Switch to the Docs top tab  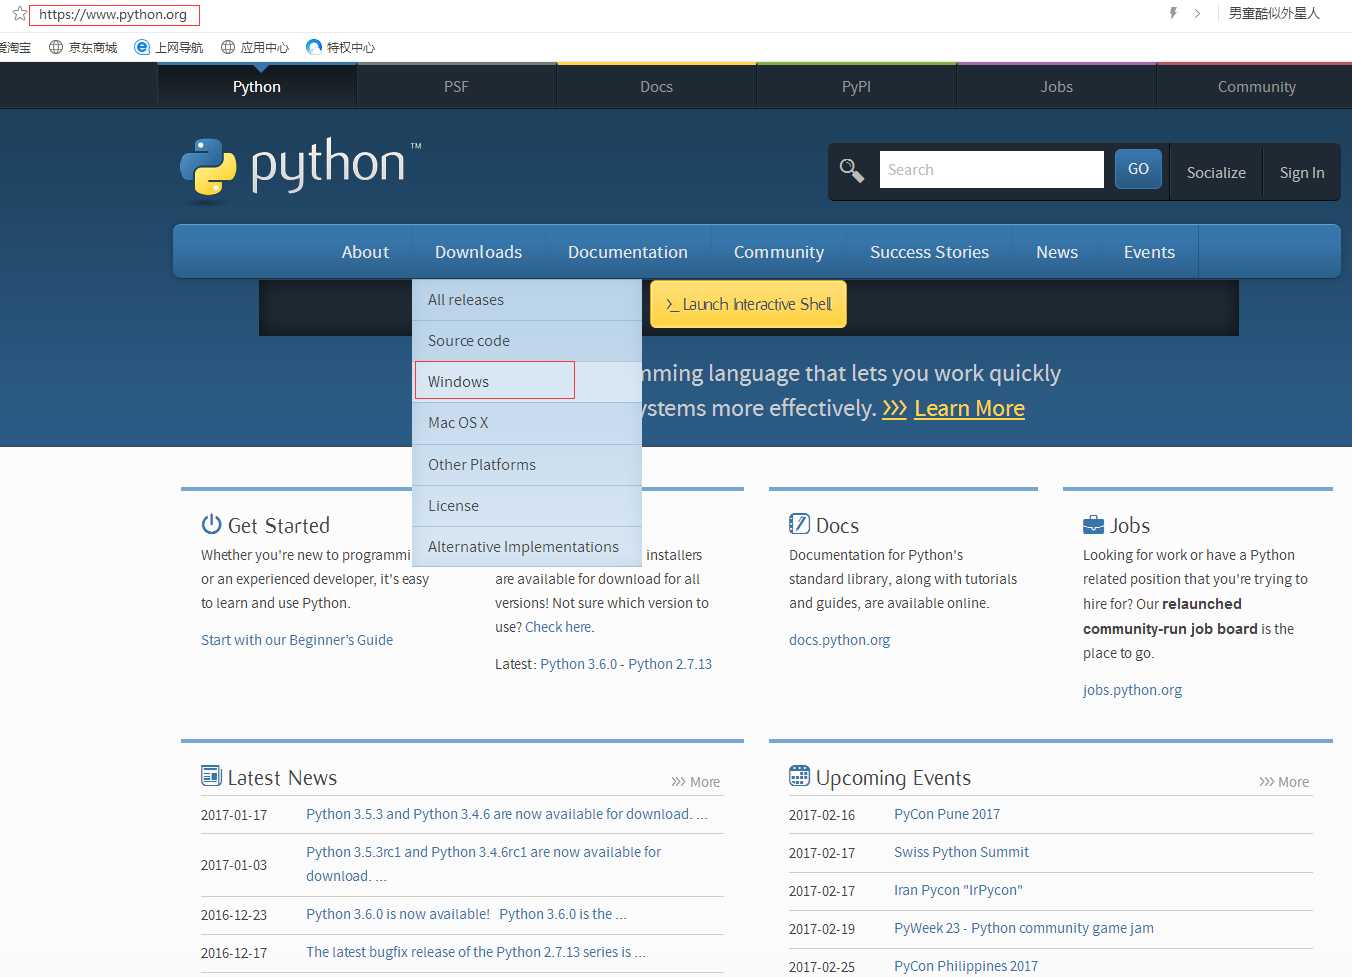tap(656, 87)
